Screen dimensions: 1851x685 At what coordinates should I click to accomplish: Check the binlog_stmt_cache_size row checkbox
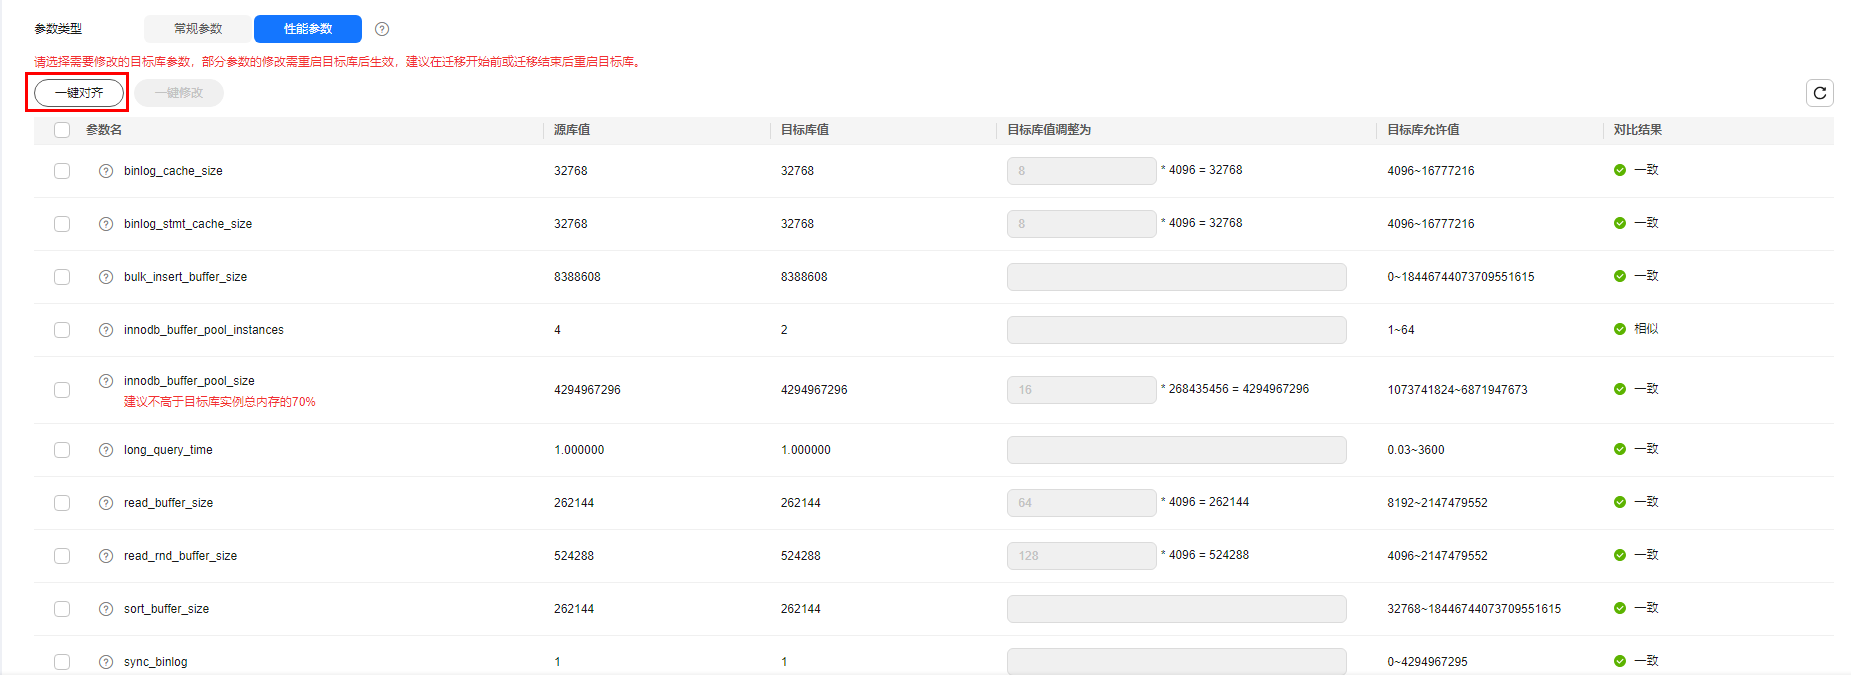tap(62, 224)
